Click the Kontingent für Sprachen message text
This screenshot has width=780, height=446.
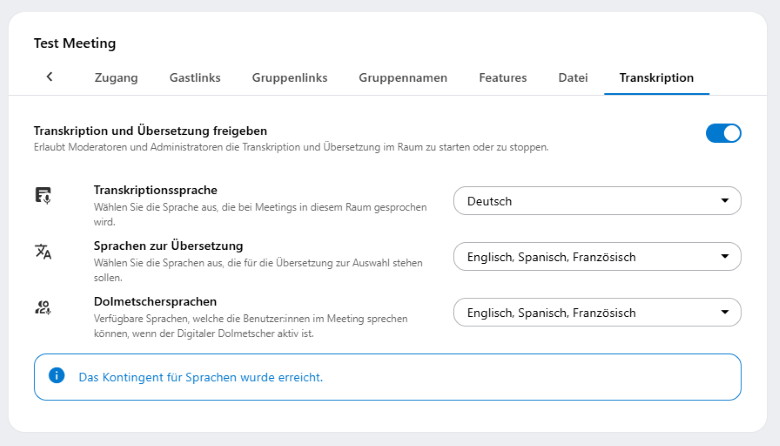tap(200, 377)
